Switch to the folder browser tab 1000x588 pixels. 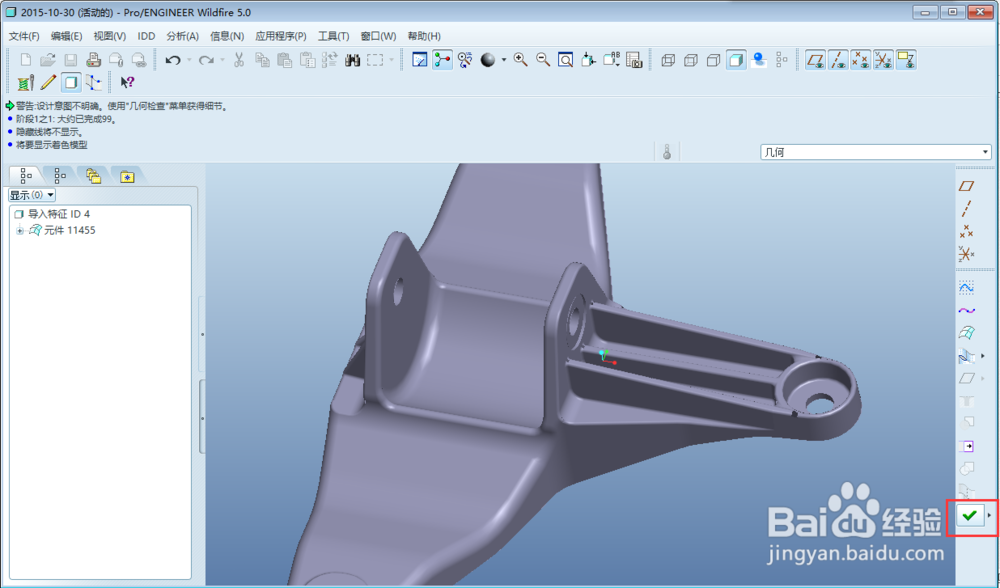(x=94, y=175)
